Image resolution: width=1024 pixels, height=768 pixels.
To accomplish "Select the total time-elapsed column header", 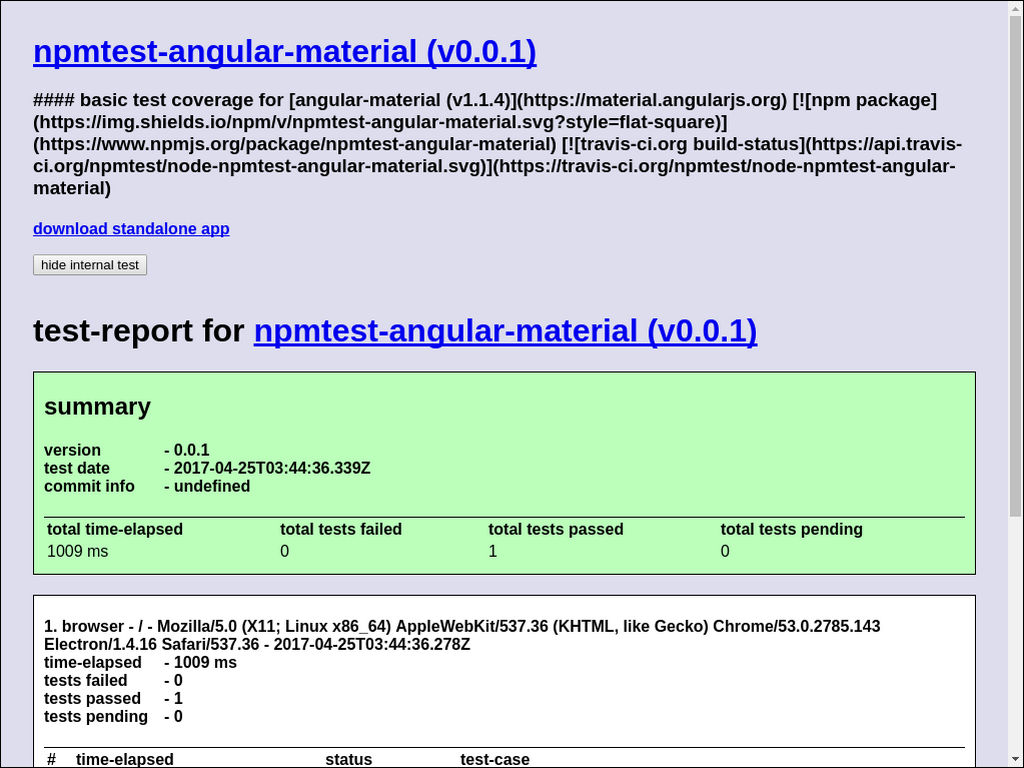I will pyautogui.click(x=115, y=529).
